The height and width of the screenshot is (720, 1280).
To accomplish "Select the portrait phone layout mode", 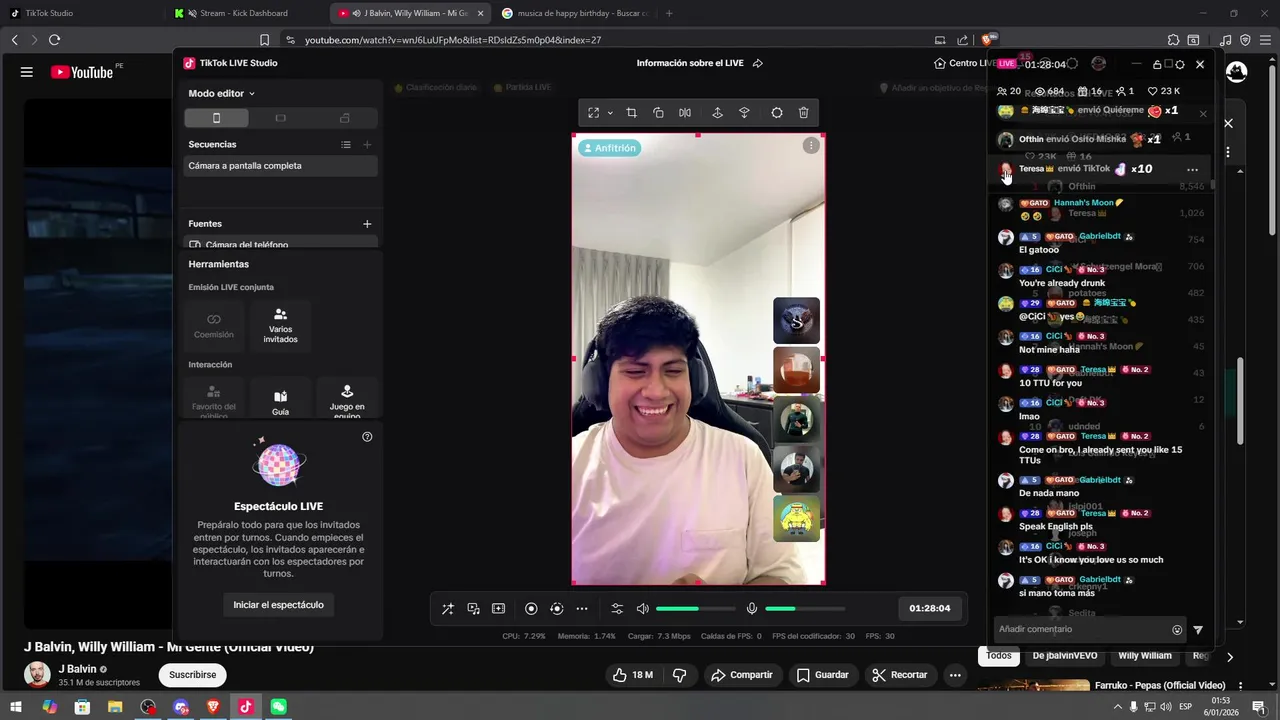I will (216, 118).
